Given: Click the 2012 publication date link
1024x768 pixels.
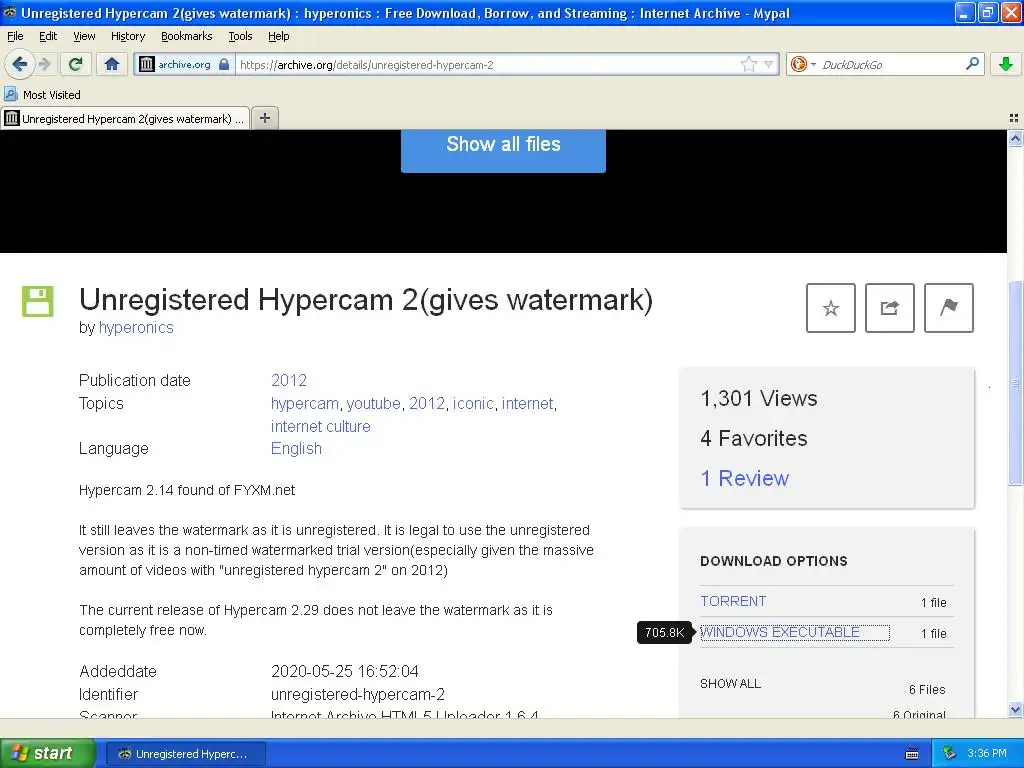Looking at the screenshot, I should coord(289,380).
